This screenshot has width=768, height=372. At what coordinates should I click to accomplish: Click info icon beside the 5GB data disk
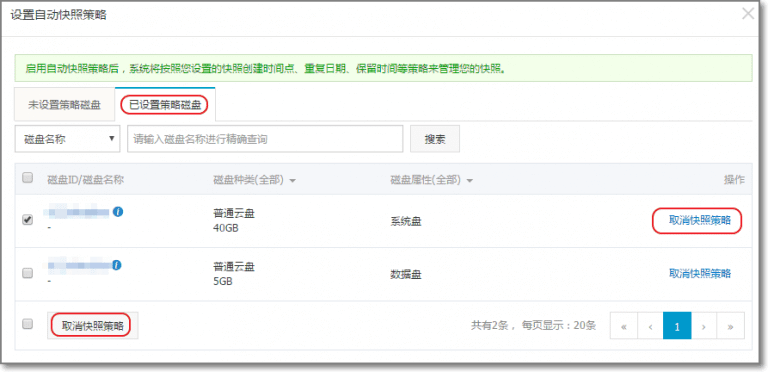pyautogui.click(x=117, y=265)
